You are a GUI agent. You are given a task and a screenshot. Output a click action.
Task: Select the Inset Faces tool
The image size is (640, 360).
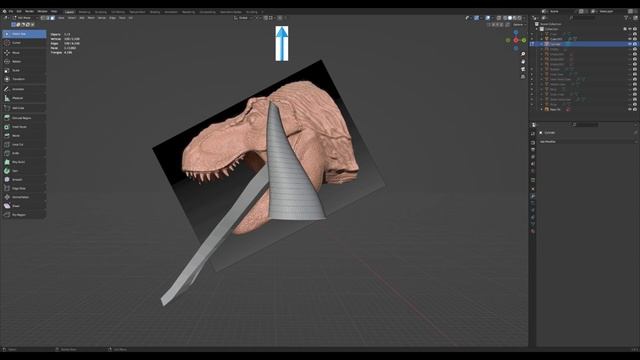24,127
